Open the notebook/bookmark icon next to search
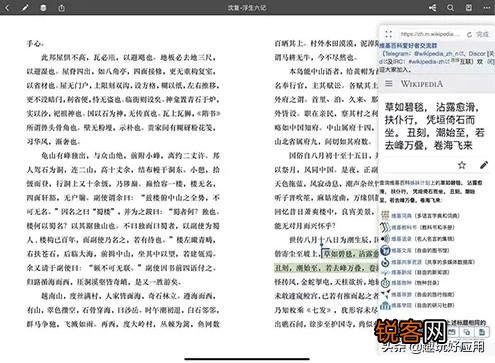Screen dimensions: 495x363 [469, 7]
